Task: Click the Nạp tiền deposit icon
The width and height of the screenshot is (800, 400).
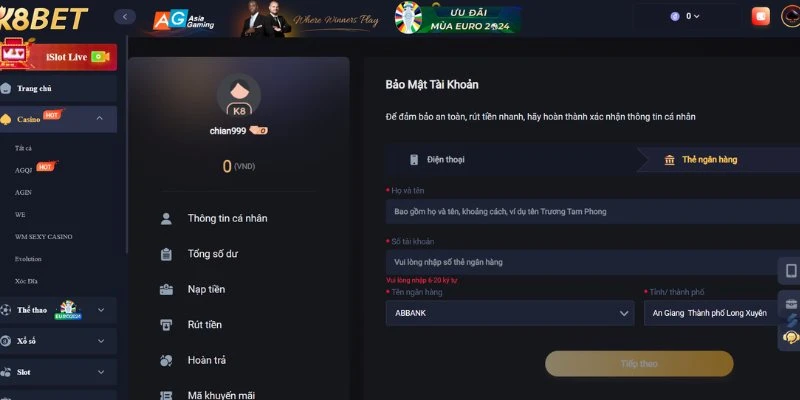Action: tap(166, 289)
